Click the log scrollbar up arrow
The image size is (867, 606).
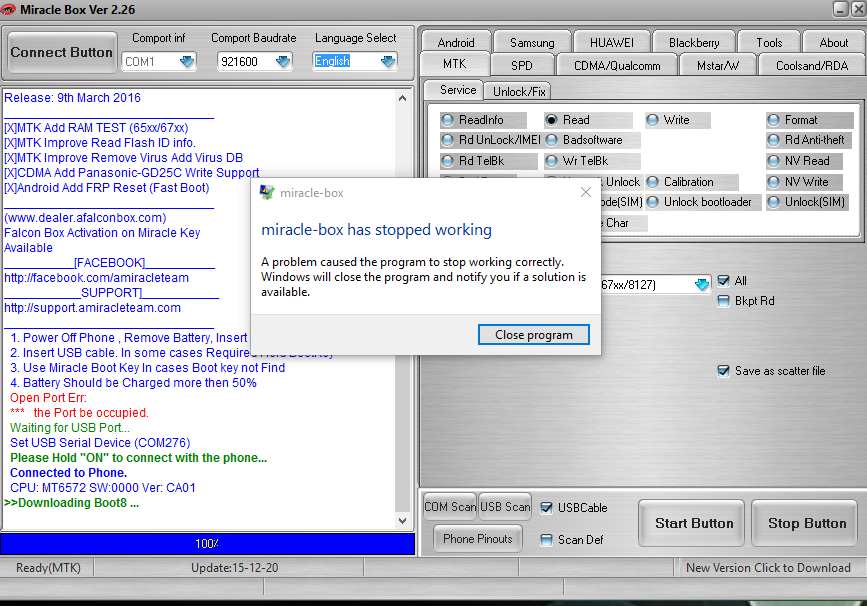pos(403,98)
